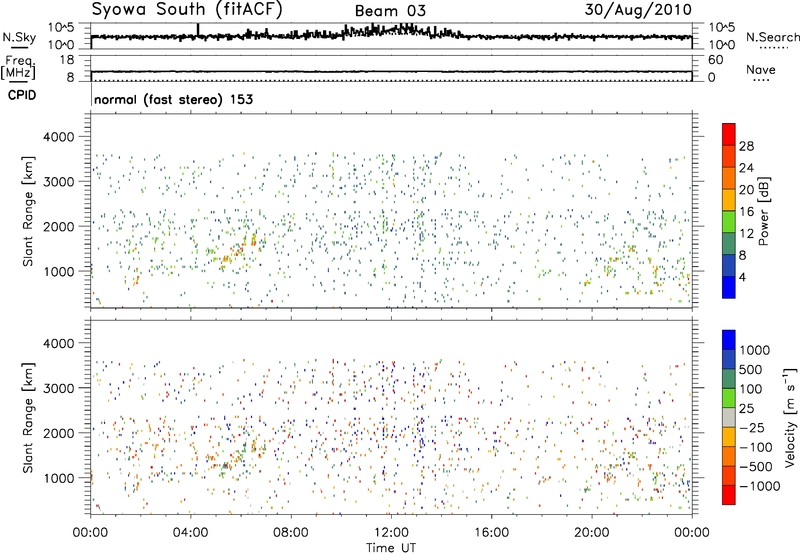800x554 pixels.
Task: Click the "-1000" label on Velocity color bar
Action: click(x=760, y=486)
